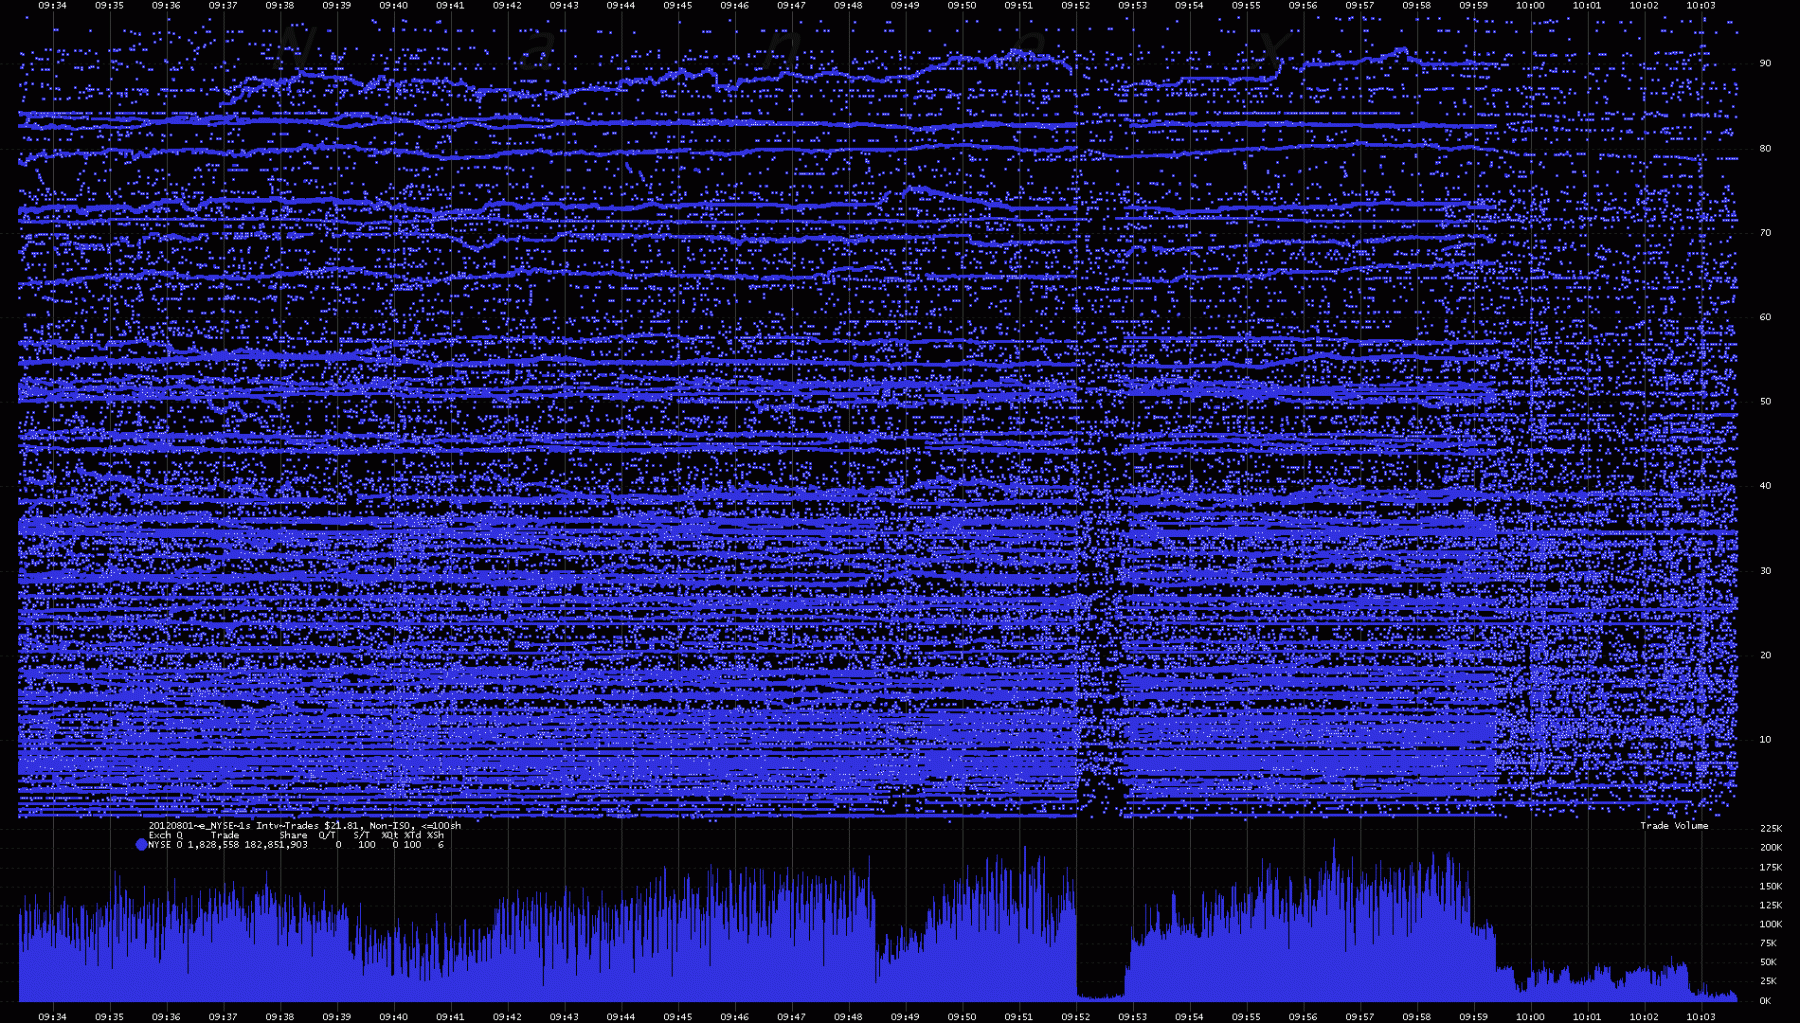Click the 100K volume axis label
The image size is (1800, 1023).
pos(1771,925)
